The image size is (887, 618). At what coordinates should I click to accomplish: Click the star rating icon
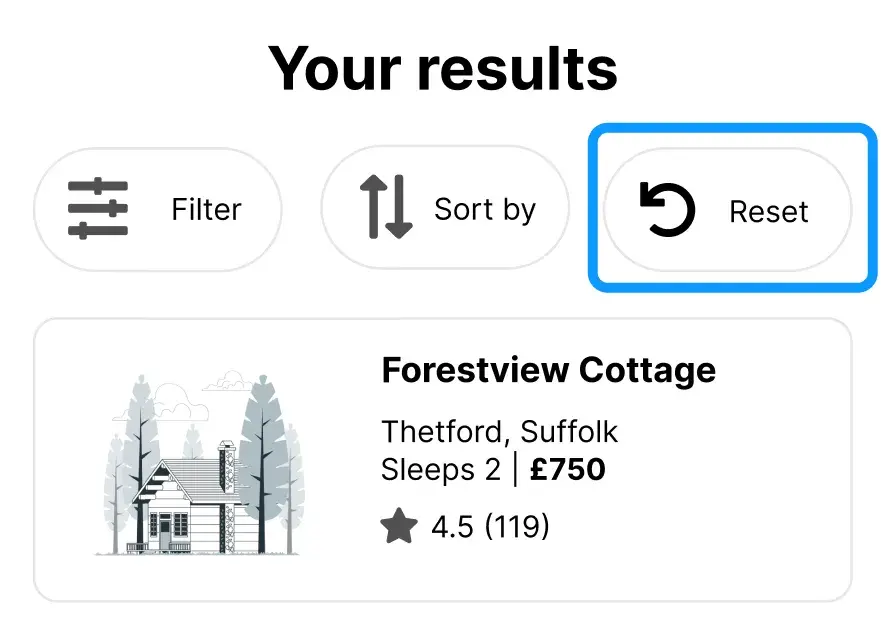click(398, 526)
